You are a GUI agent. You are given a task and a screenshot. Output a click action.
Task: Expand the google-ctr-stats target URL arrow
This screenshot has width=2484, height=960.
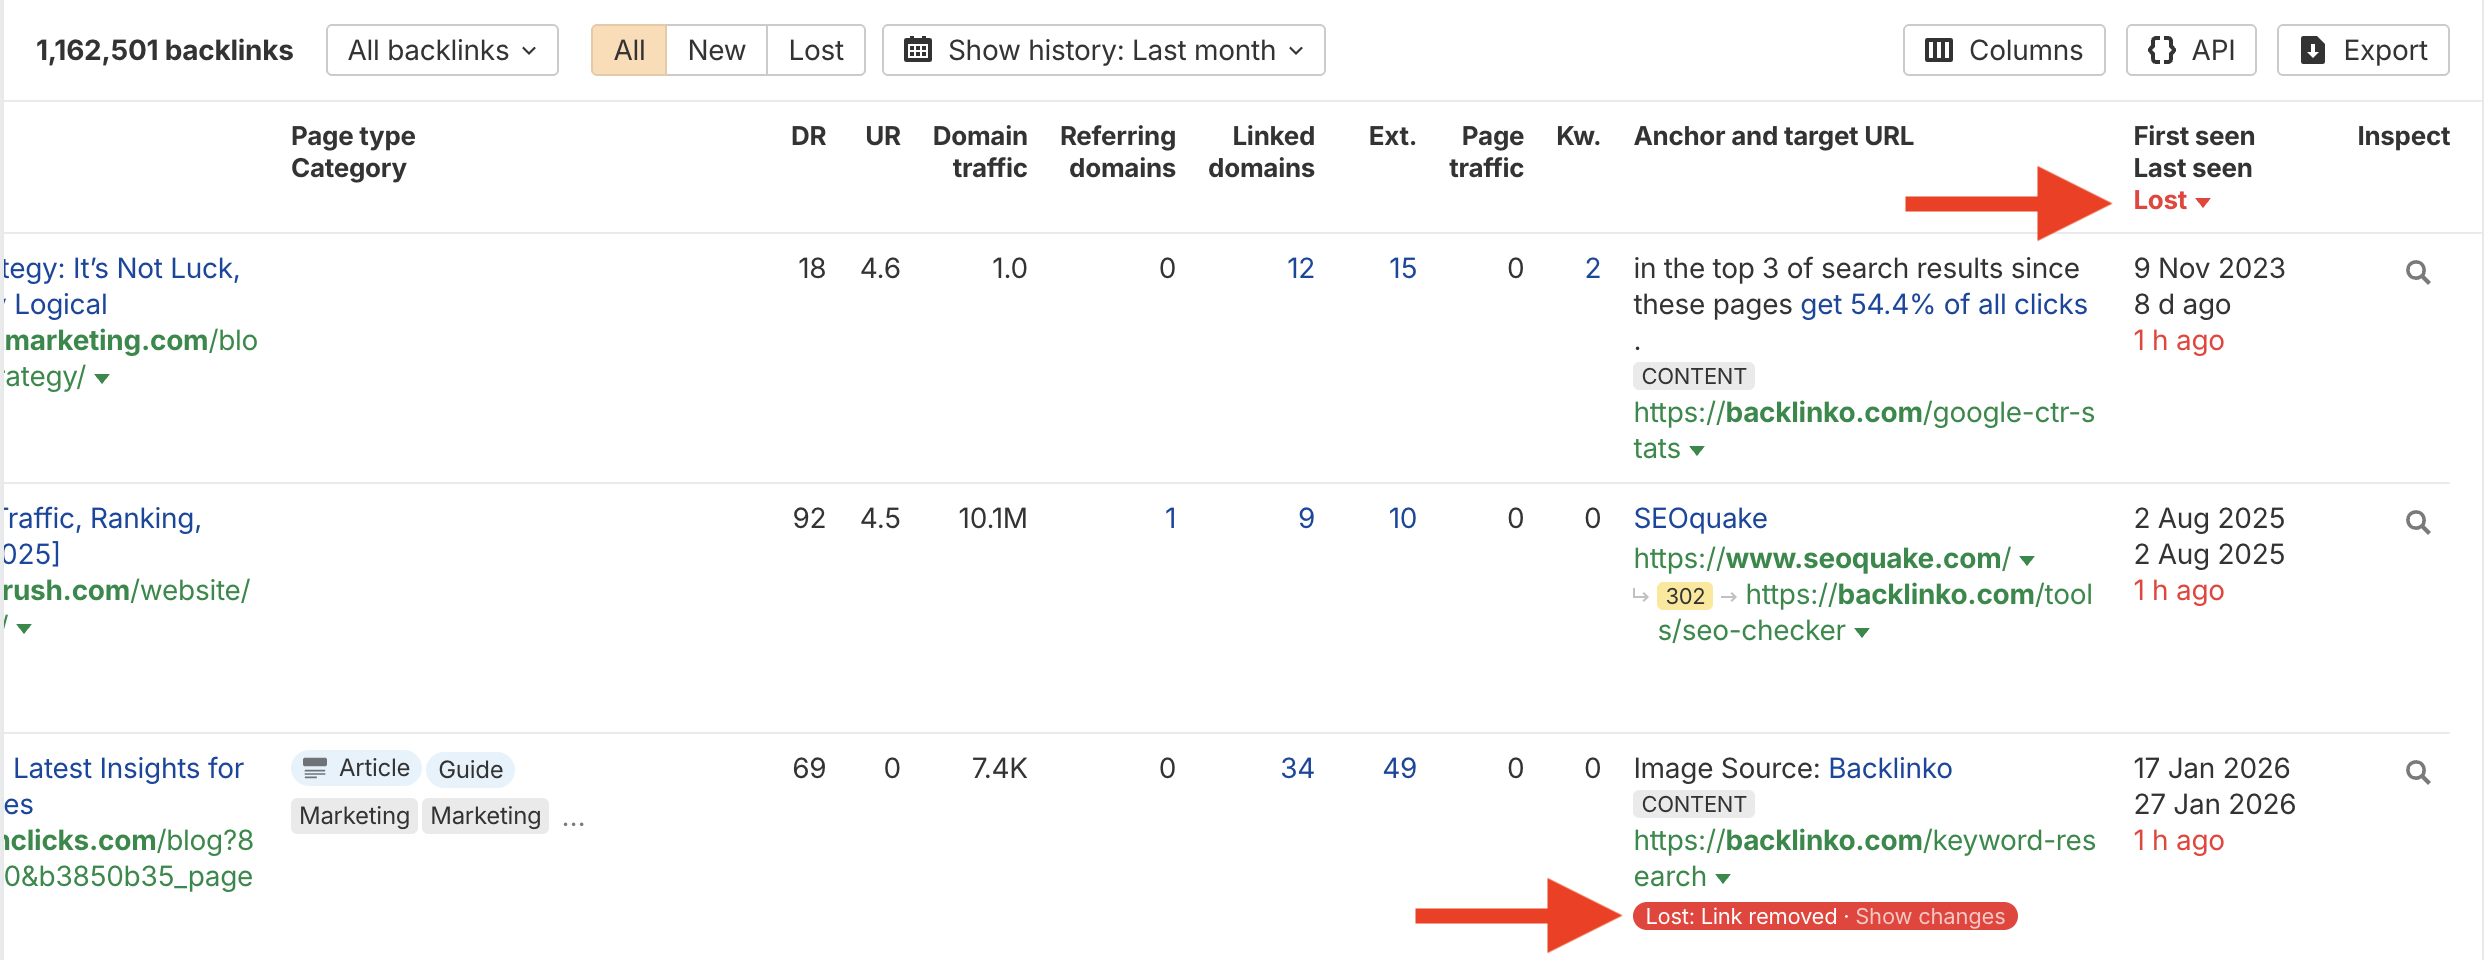pyautogui.click(x=1697, y=451)
